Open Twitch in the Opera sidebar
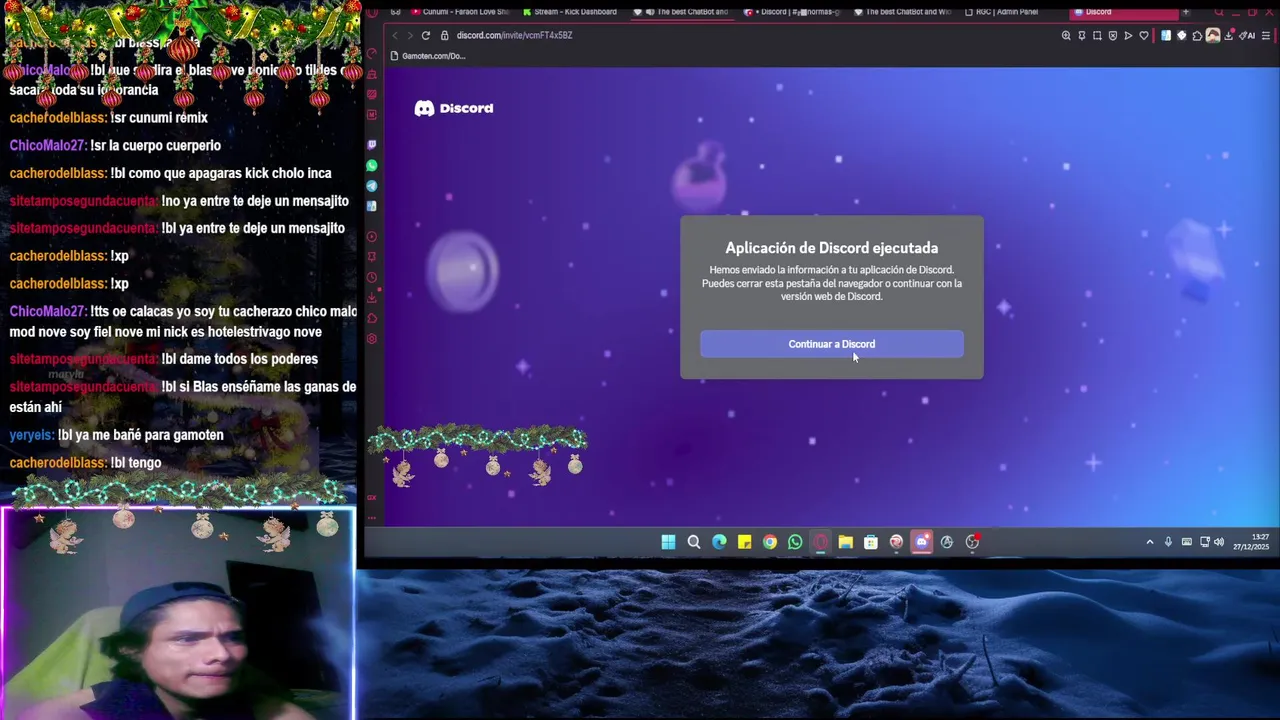 pos(372,145)
